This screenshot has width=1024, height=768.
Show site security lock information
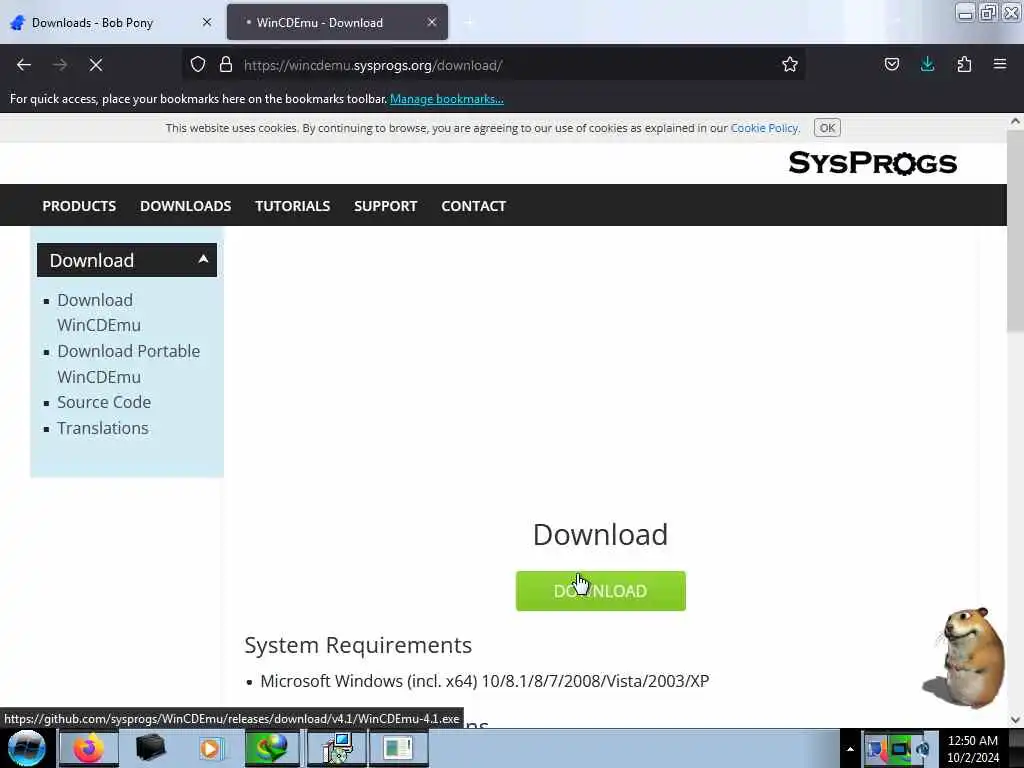click(226, 65)
